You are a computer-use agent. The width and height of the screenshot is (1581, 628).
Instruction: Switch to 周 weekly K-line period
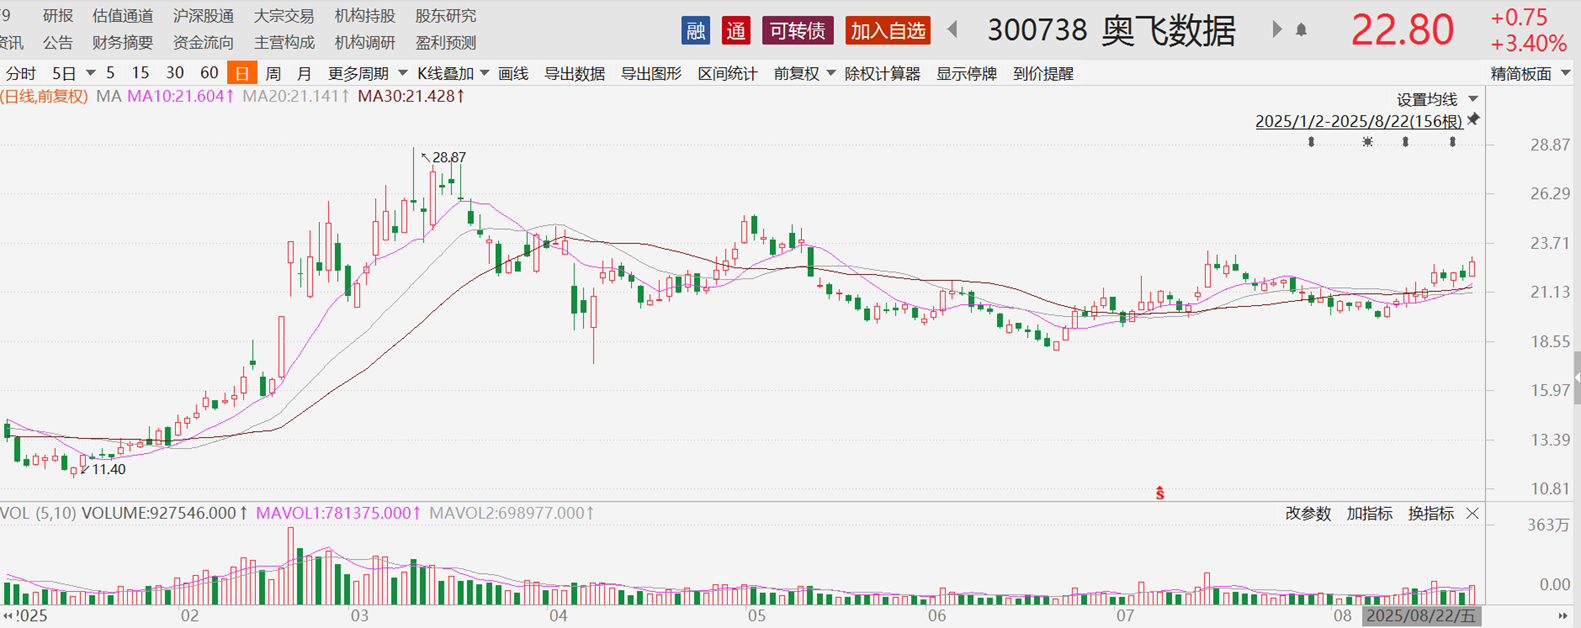point(273,73)
